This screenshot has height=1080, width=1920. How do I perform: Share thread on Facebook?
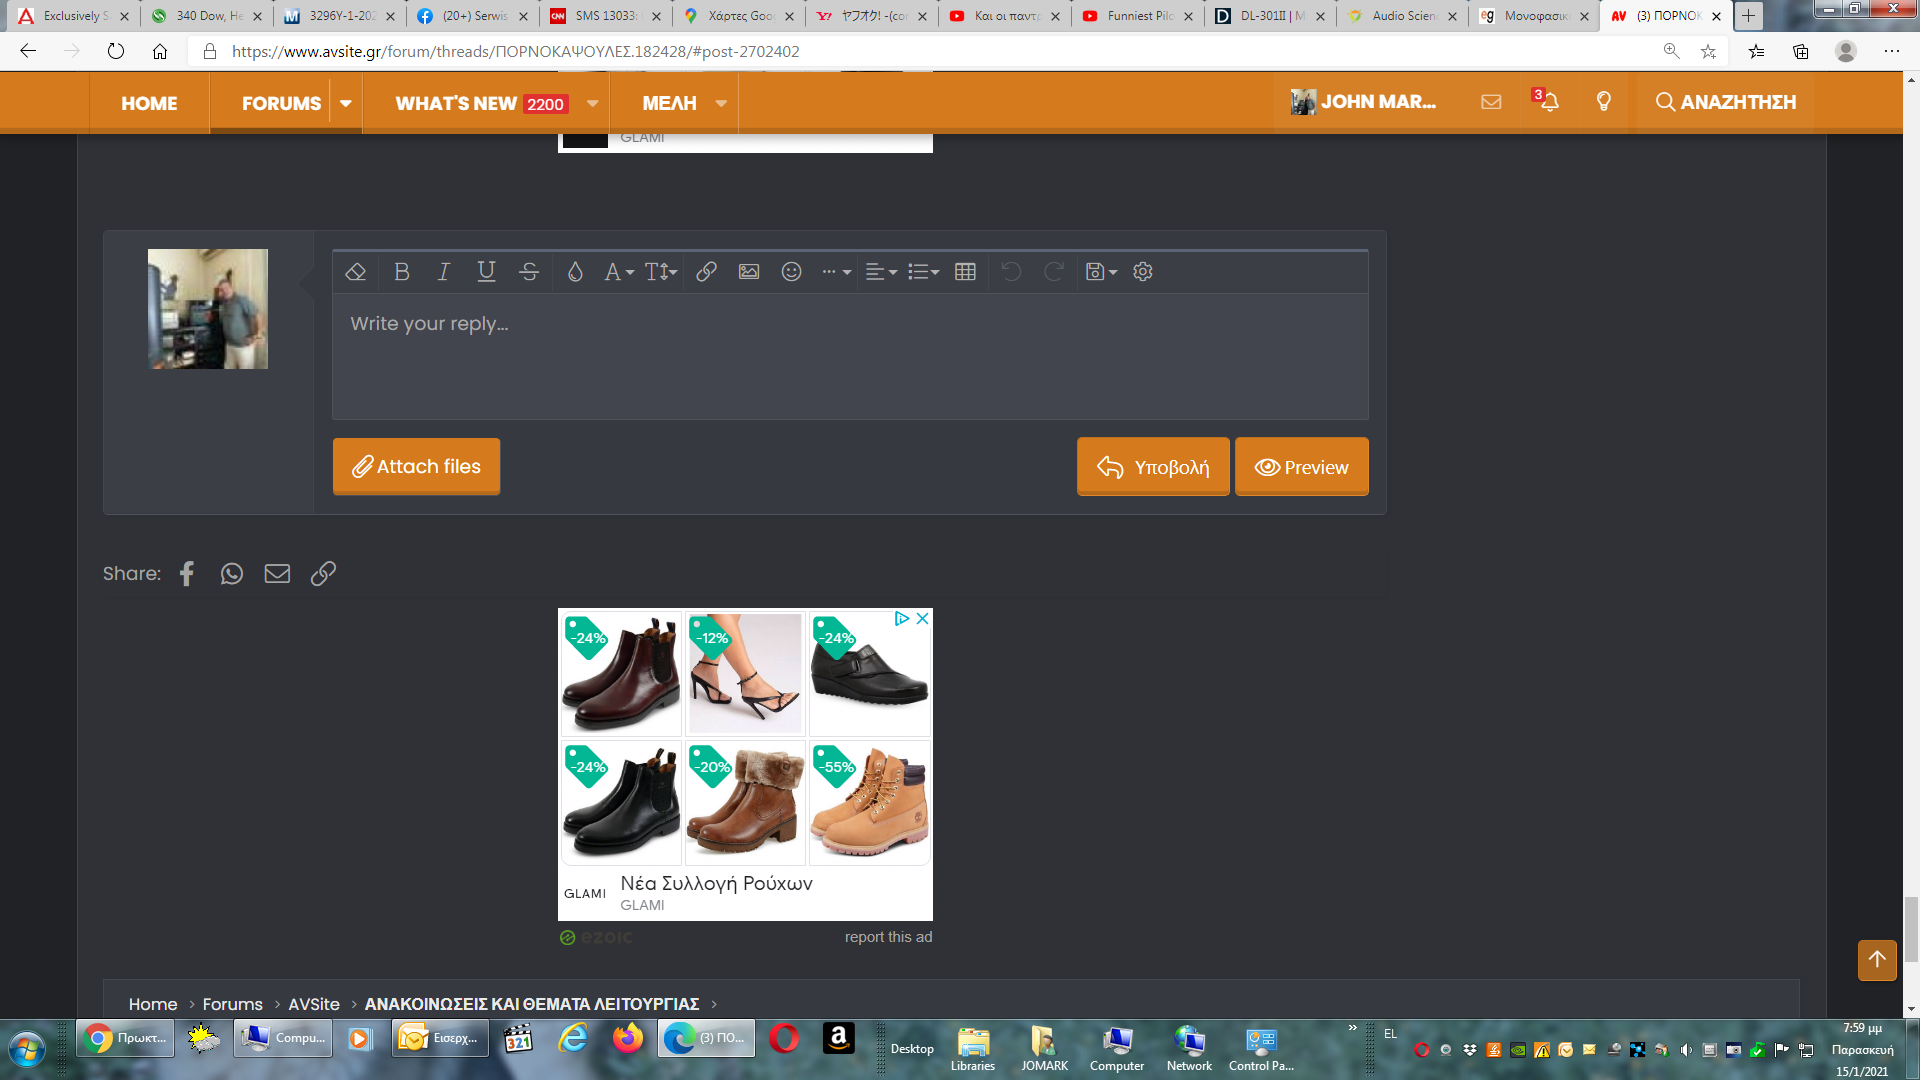(x=187, y=573)
